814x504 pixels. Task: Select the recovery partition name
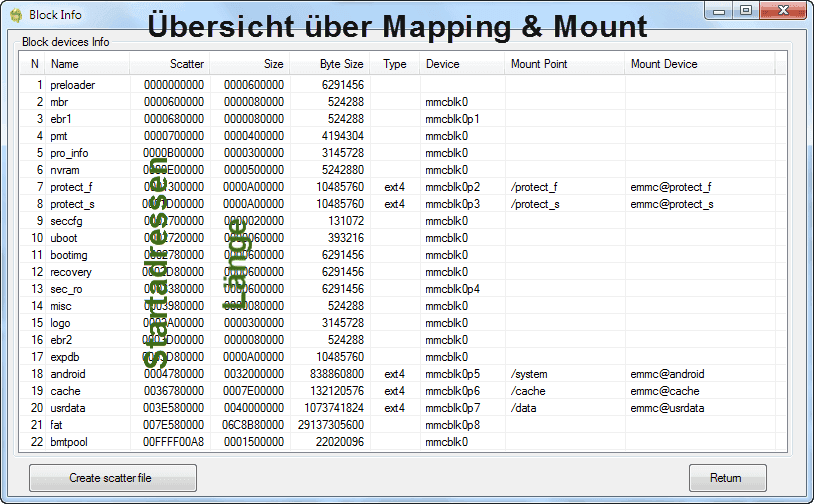click(71, 272)
